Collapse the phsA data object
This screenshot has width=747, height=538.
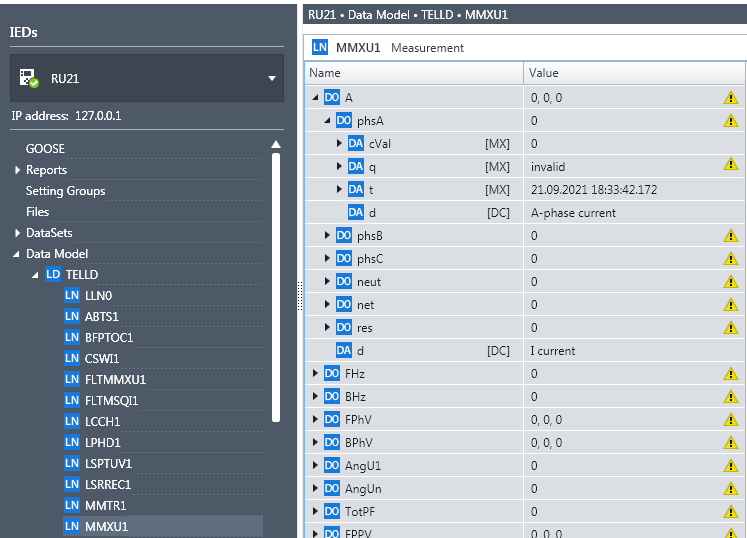tap(328, 121)
